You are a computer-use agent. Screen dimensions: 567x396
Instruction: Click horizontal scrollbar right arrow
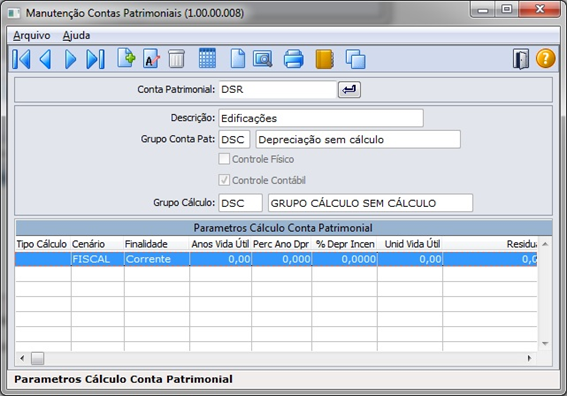530,358
